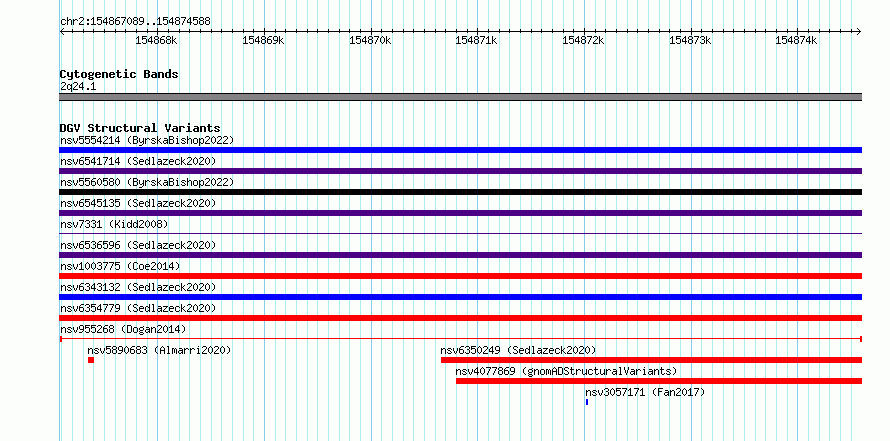Screen dimensions: 890x441
Task: Click the tiny blue mark under nsv3057171
Action: point(587,402)
